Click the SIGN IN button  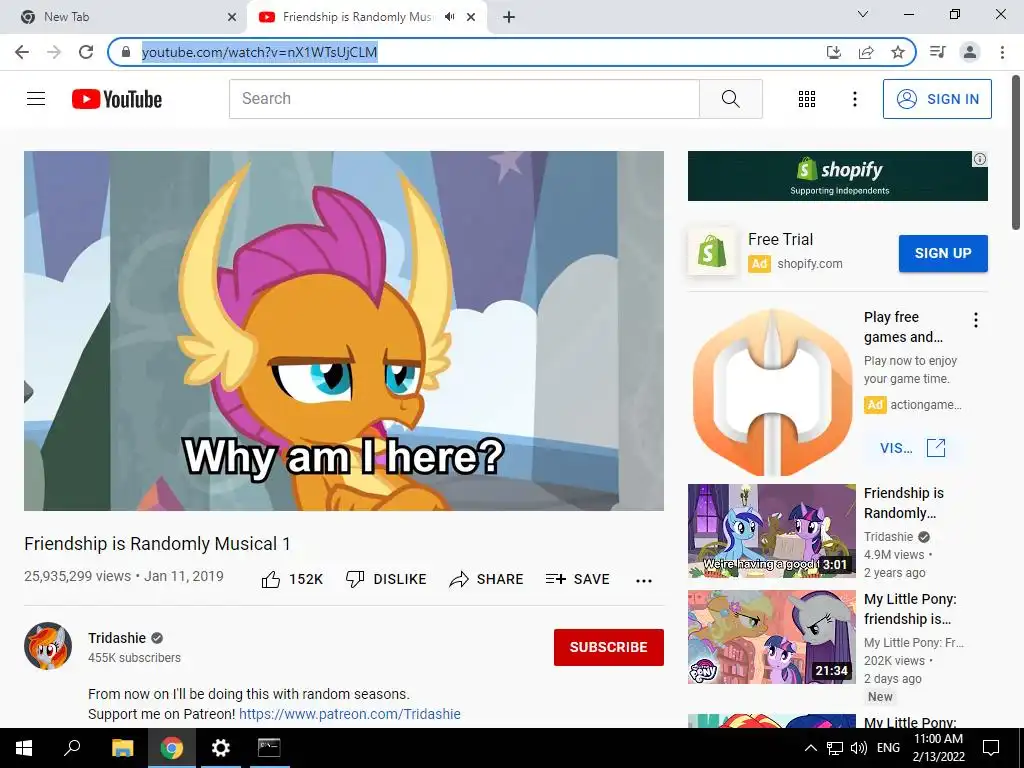pos(937,99)
